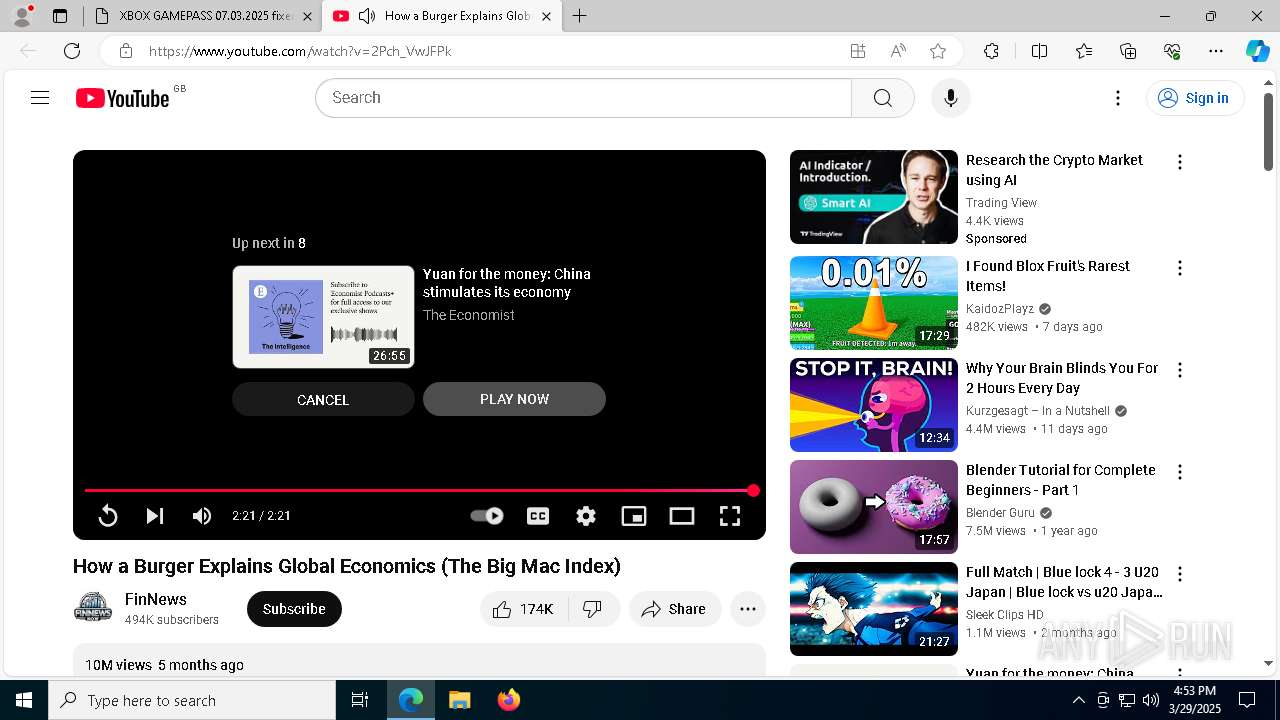
Task: Play the next video now
Action: click(x=514, y=399)
